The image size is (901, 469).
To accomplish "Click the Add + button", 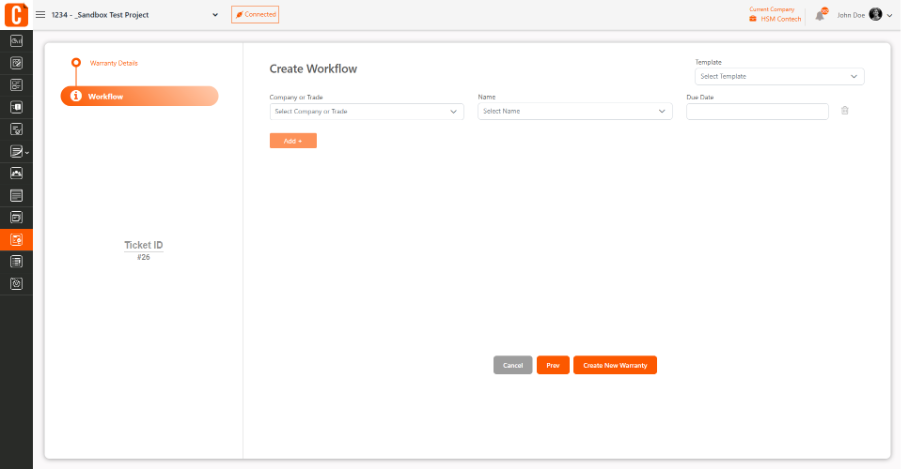I will tap(293, 141).
